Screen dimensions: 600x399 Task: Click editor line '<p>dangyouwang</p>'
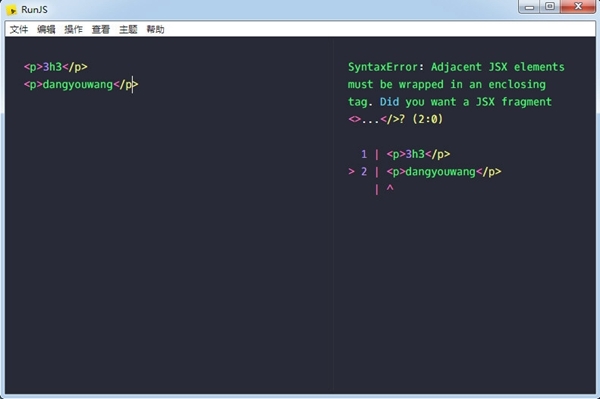tap(81, 85)
